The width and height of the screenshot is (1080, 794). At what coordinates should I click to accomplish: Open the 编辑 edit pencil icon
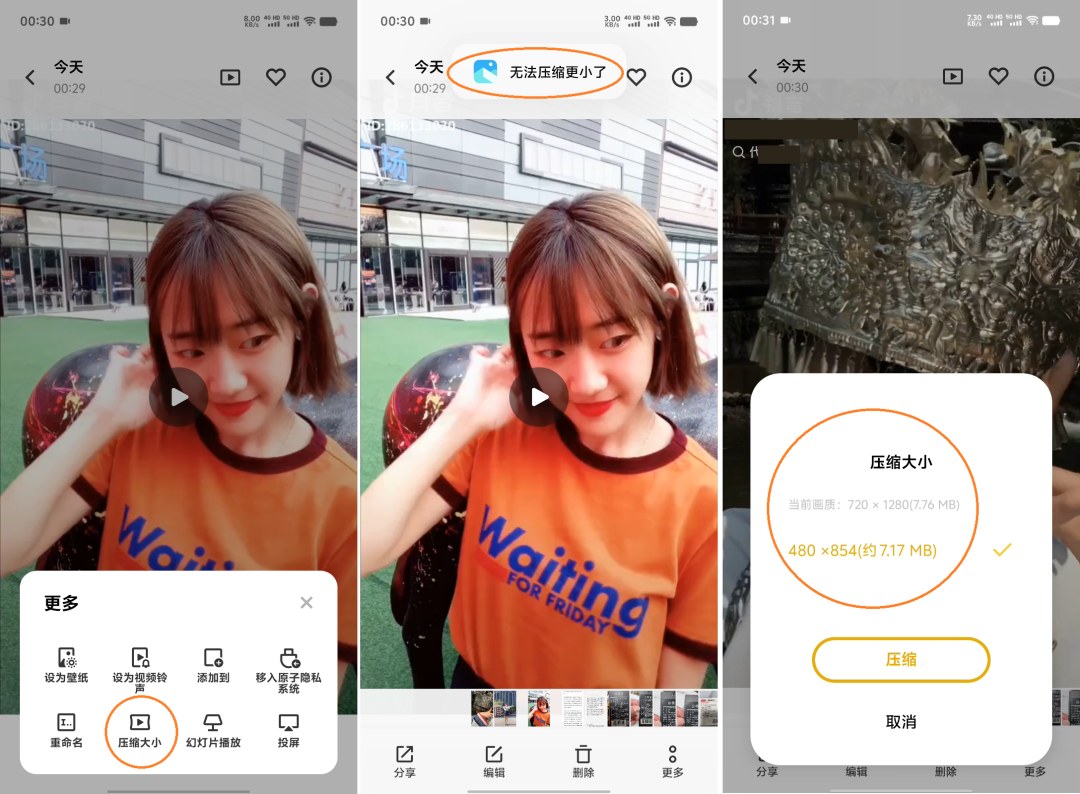[x=494, y=754]
